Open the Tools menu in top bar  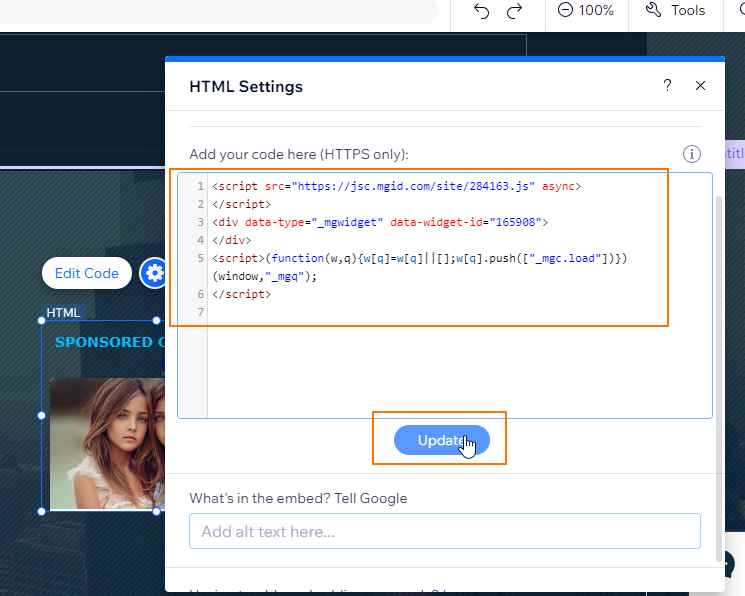point(676,10)
